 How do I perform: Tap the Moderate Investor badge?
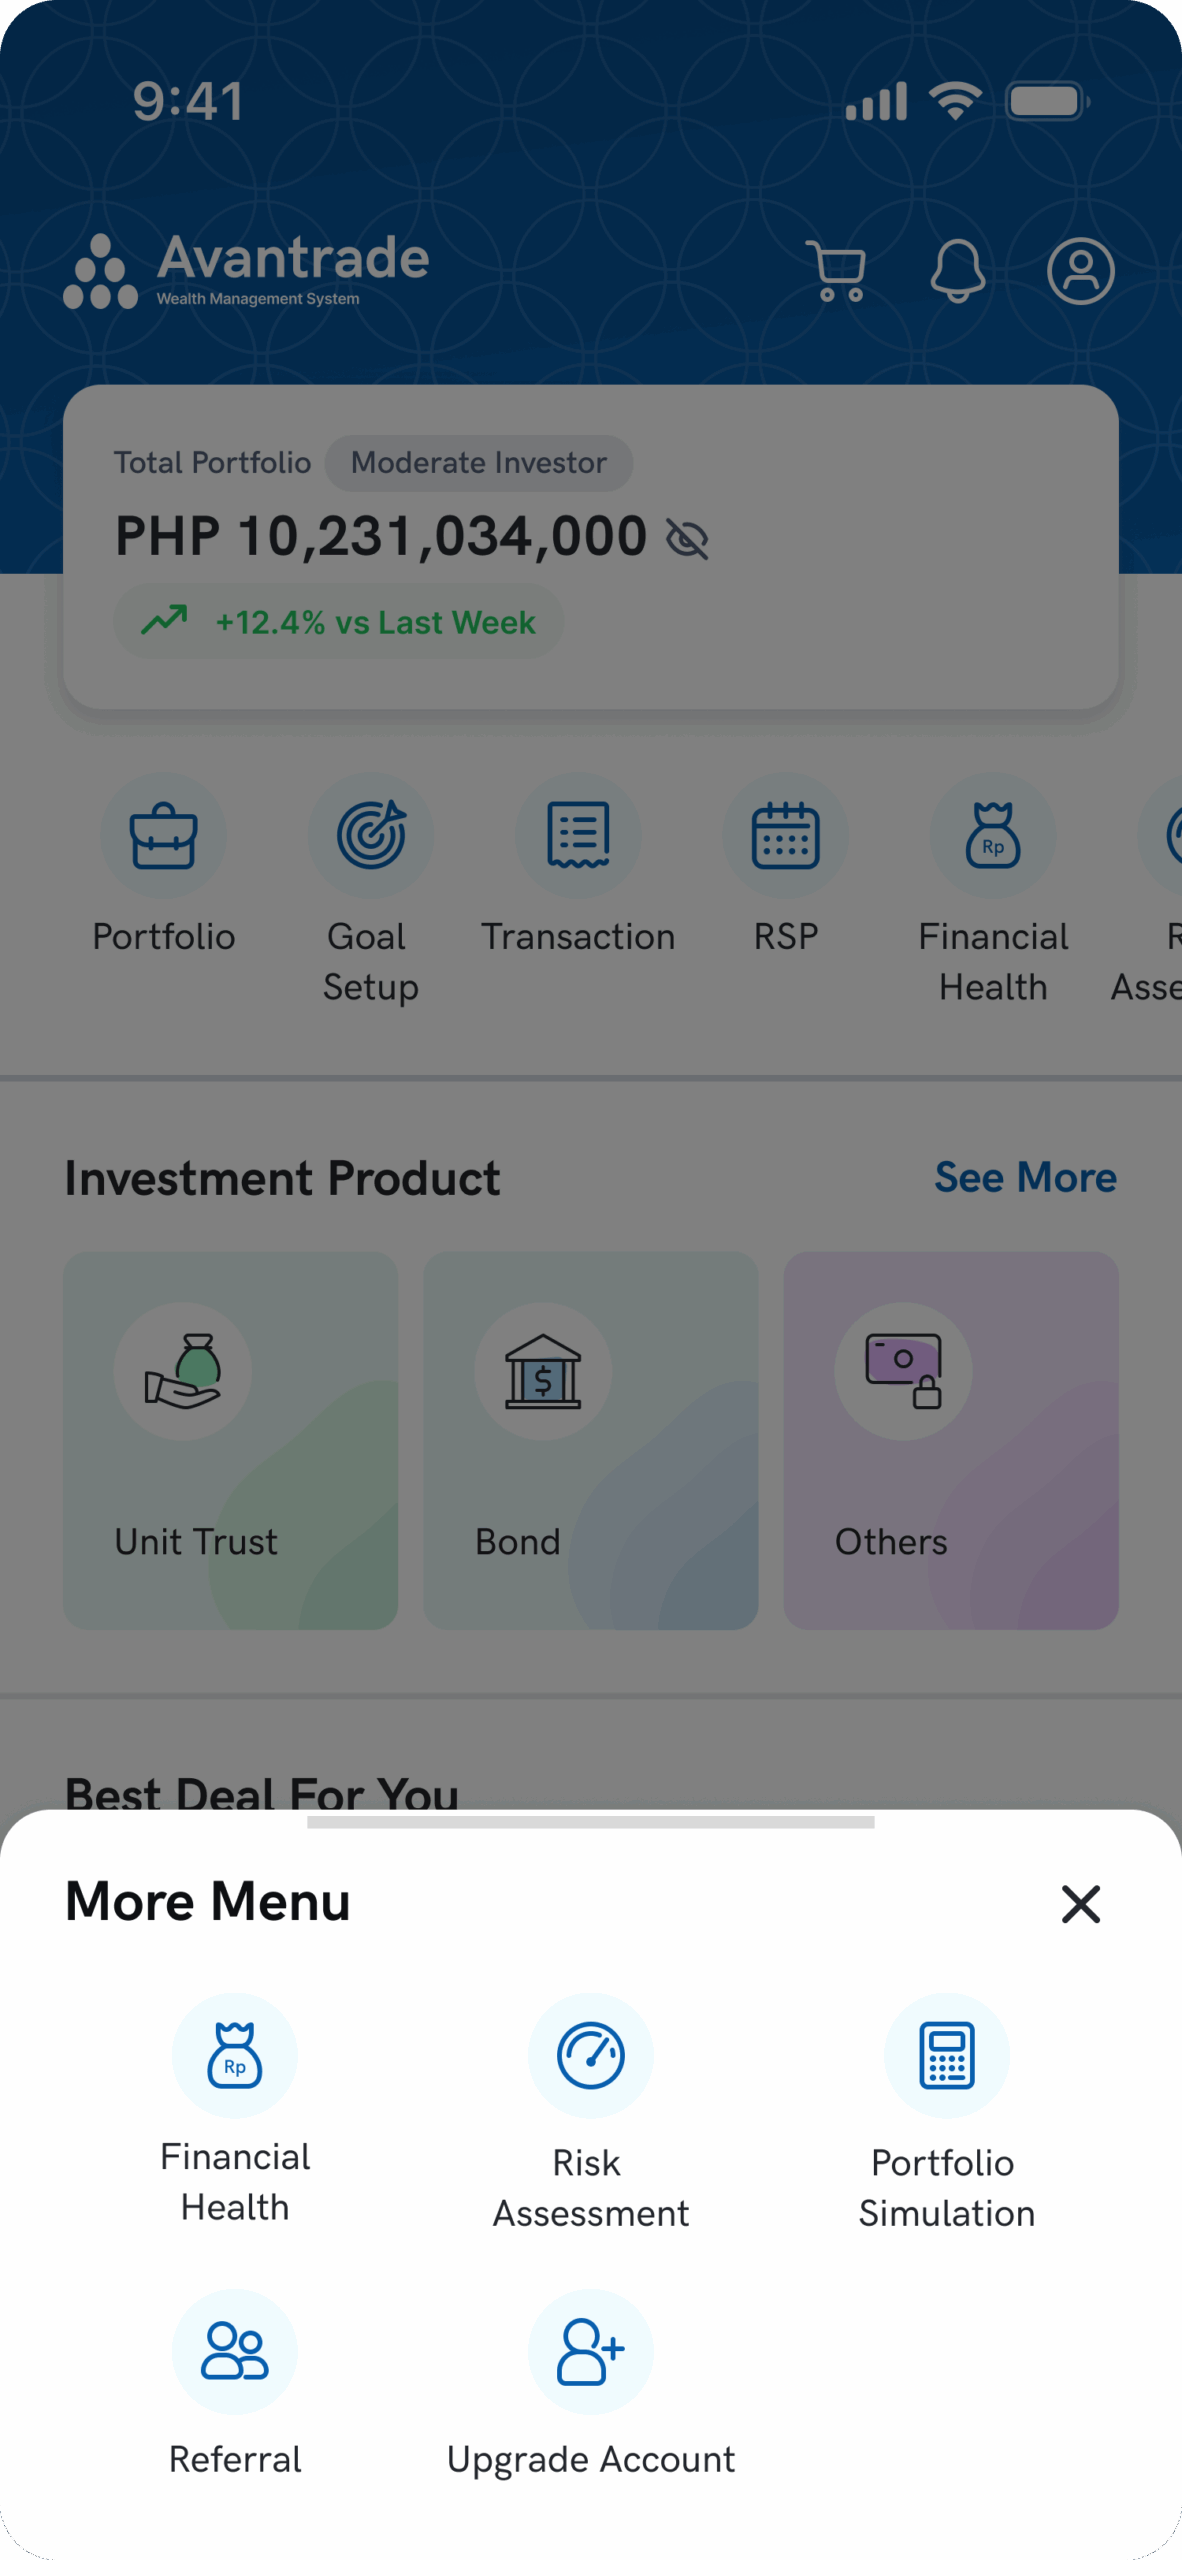pyautogui.click(x=479, y=463)
